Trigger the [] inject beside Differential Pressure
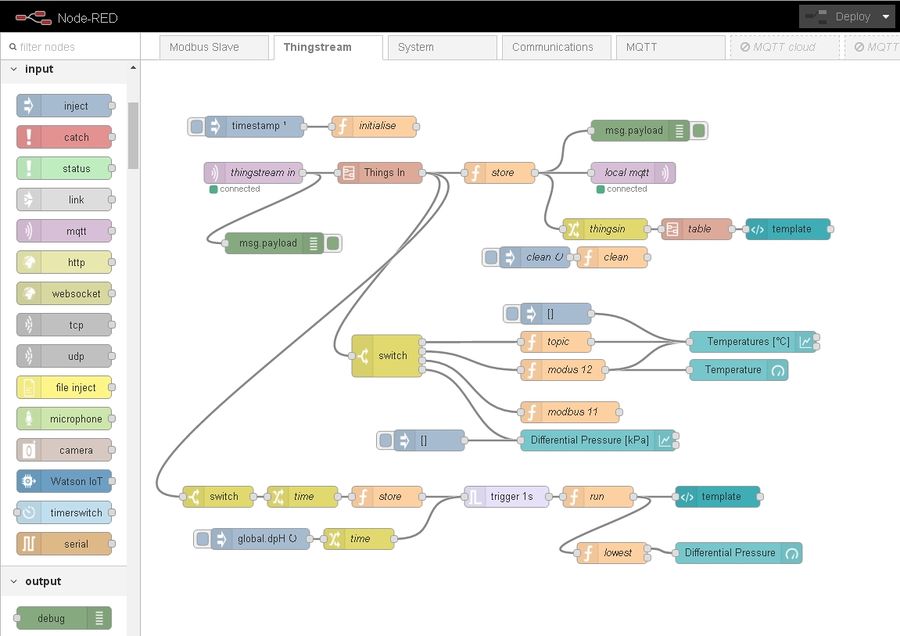This screenshot has height=636, width=900. pyautogui.click(x=386, y=440)
